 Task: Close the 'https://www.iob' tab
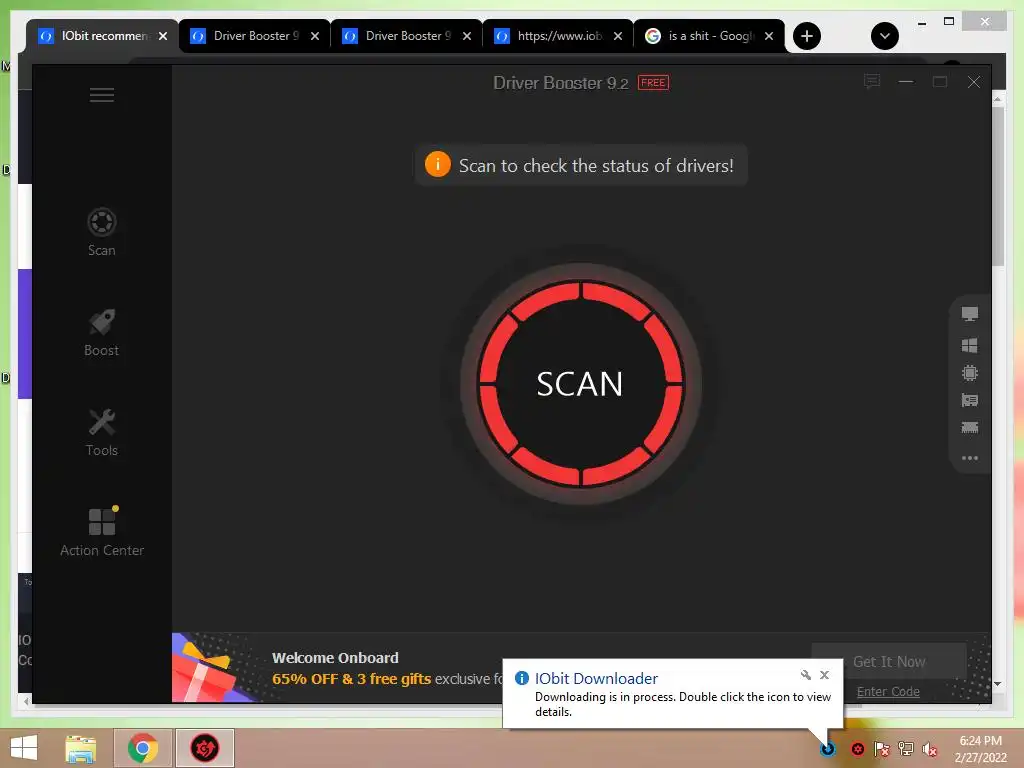[618, 36]
